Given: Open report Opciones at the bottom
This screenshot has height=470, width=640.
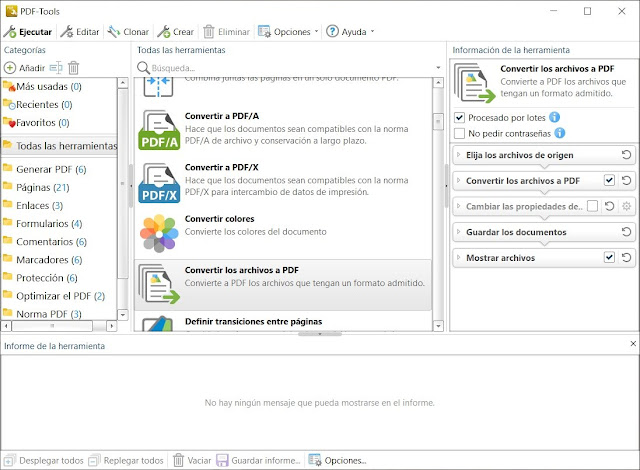Looking at the screenshot, I should point(338,461).
